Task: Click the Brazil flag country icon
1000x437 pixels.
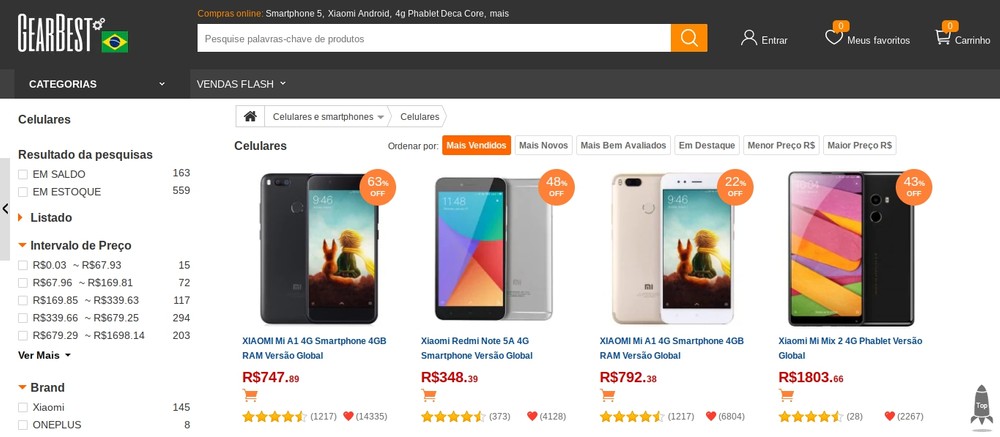Action: tap(115, 42)
